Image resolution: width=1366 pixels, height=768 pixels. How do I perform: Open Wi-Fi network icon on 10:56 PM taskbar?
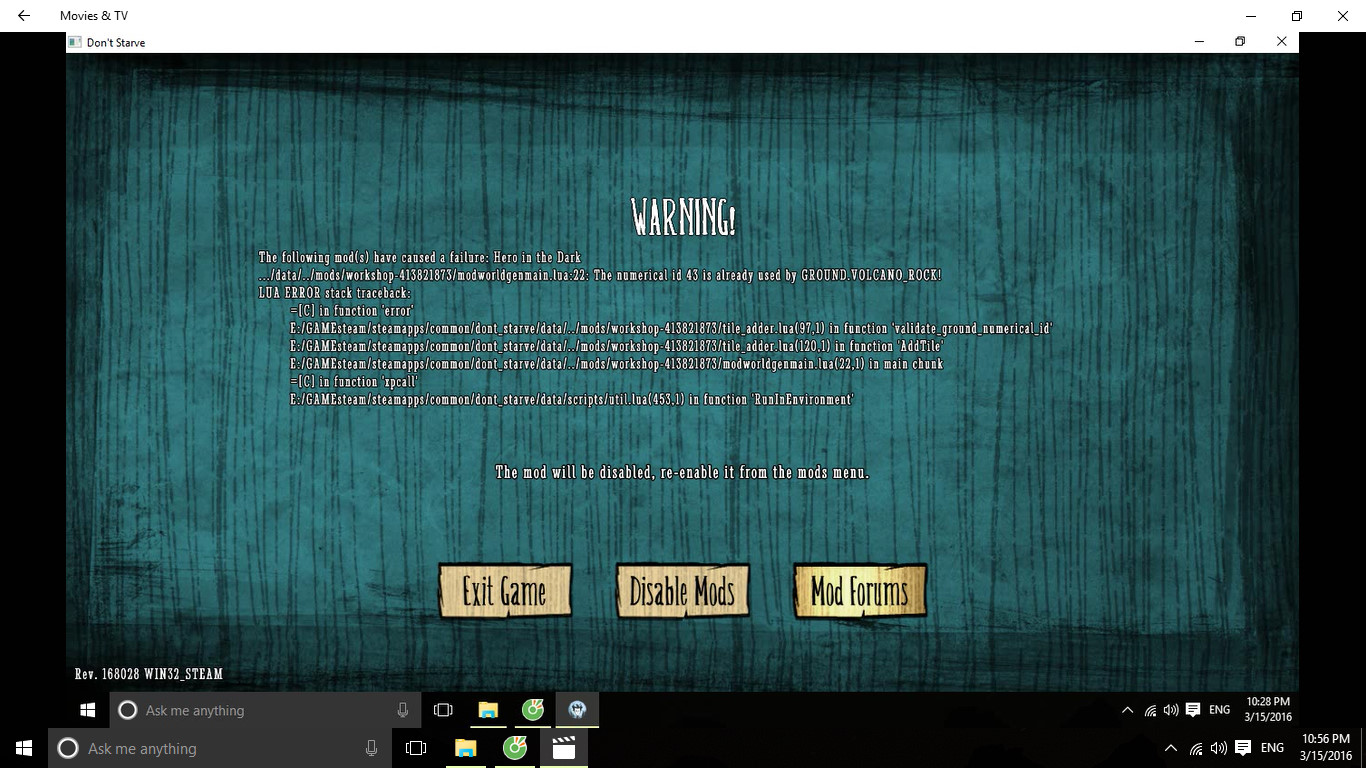coord(1196,748)
